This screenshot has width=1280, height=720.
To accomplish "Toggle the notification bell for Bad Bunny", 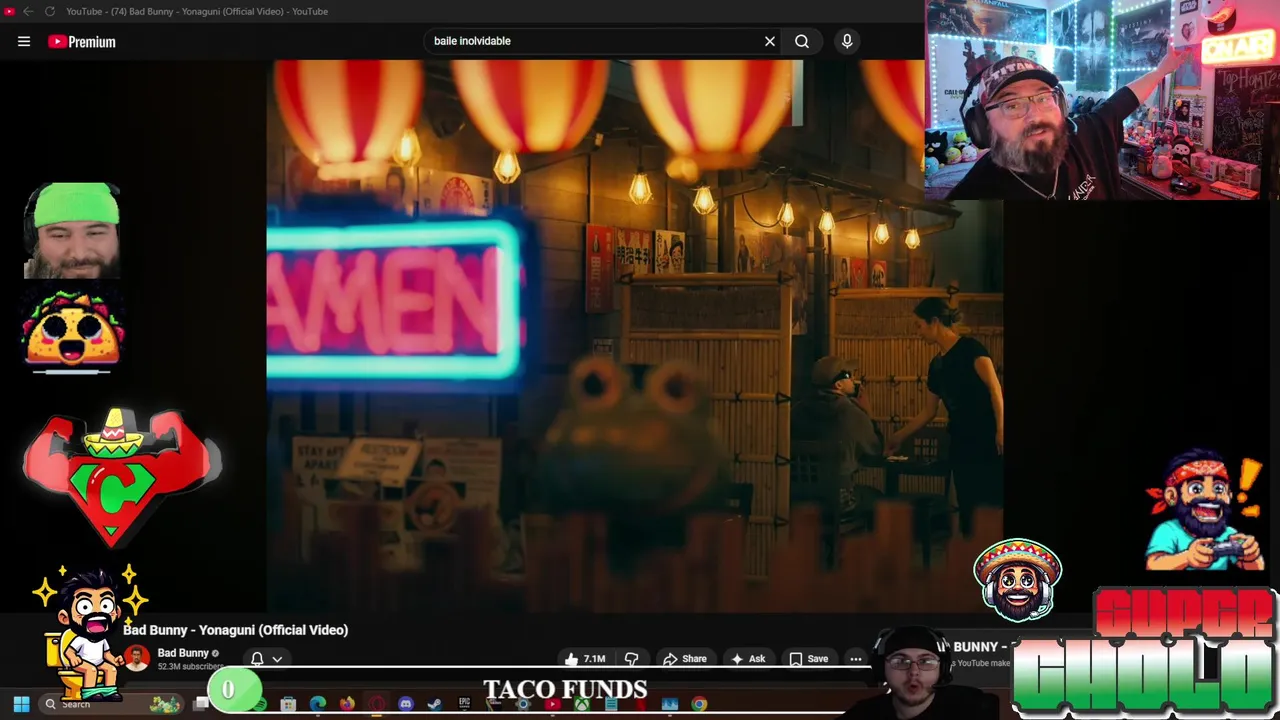I will pyautogui.click(x=257, y=659).
